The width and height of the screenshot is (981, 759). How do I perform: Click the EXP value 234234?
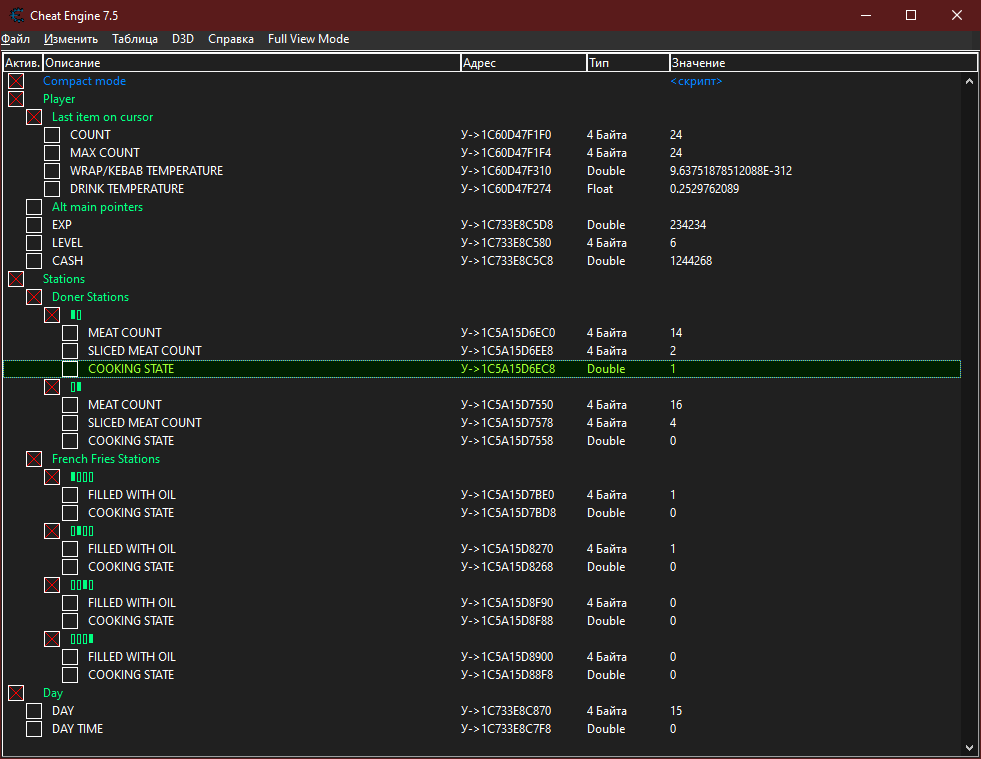click(x=688, y=225)
